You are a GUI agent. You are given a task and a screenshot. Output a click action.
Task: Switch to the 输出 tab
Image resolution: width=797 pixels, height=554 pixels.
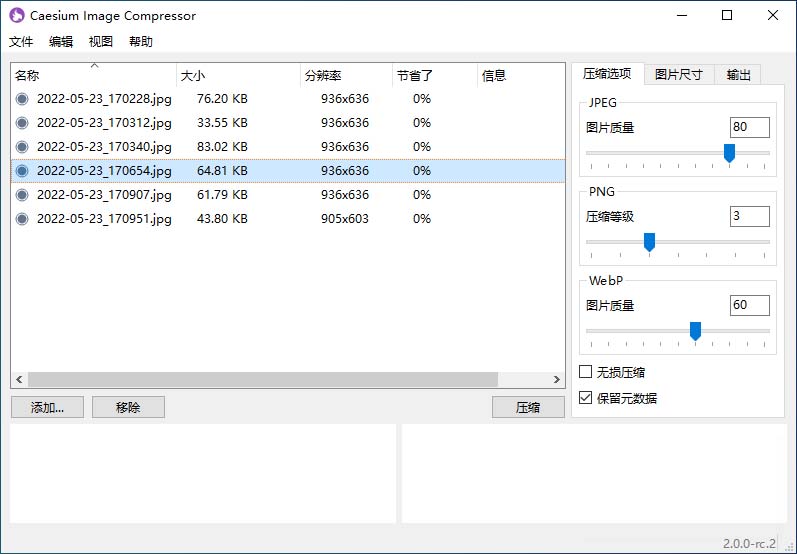click(x=738, y=75)
